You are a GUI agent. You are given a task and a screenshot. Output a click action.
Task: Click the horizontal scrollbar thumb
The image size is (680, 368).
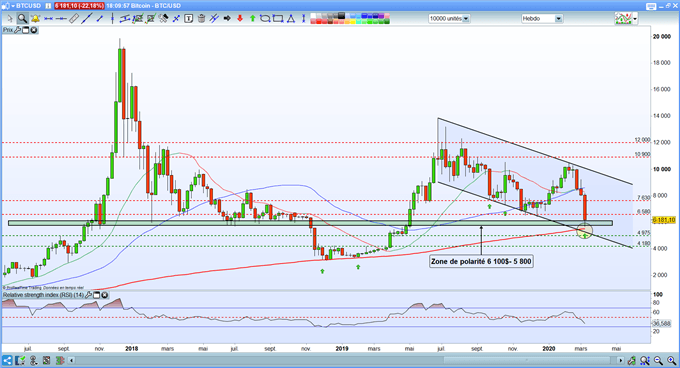pyautogui.click(x=527, y=360)
